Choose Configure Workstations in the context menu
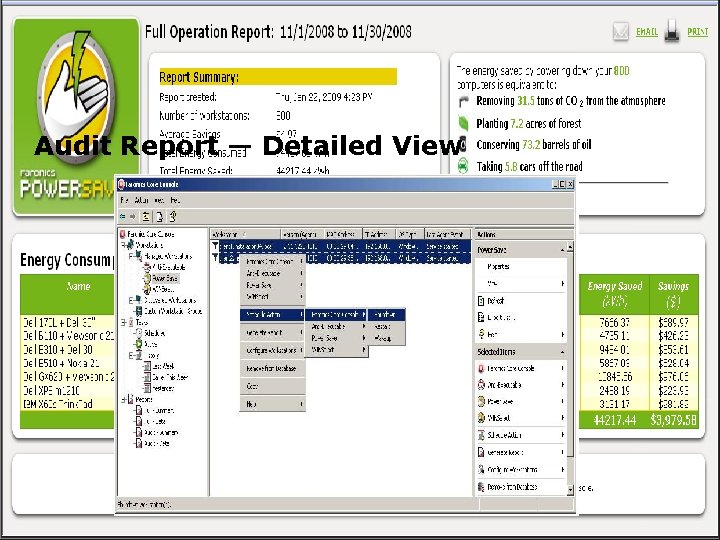This screenshot has width=720, height=540. pos(273,350)
